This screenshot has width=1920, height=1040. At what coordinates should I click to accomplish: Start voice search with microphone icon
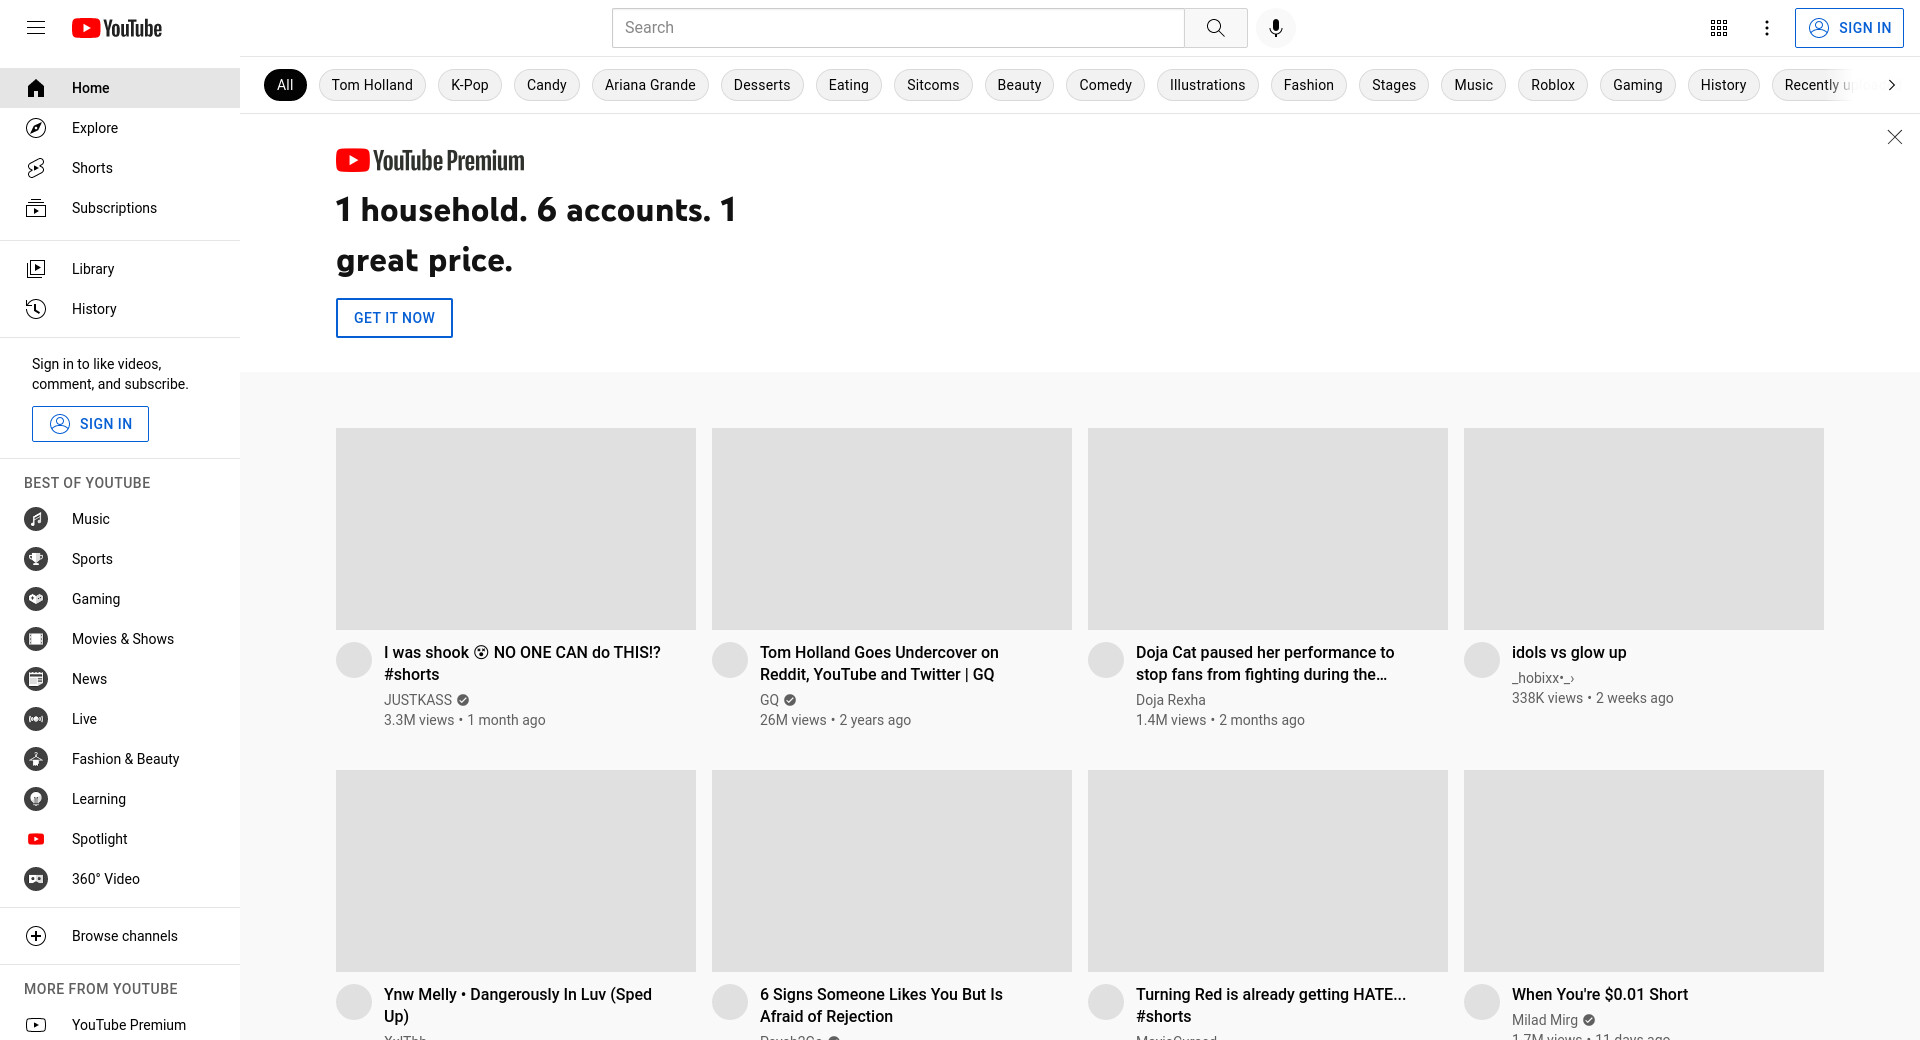[1275, 28]
